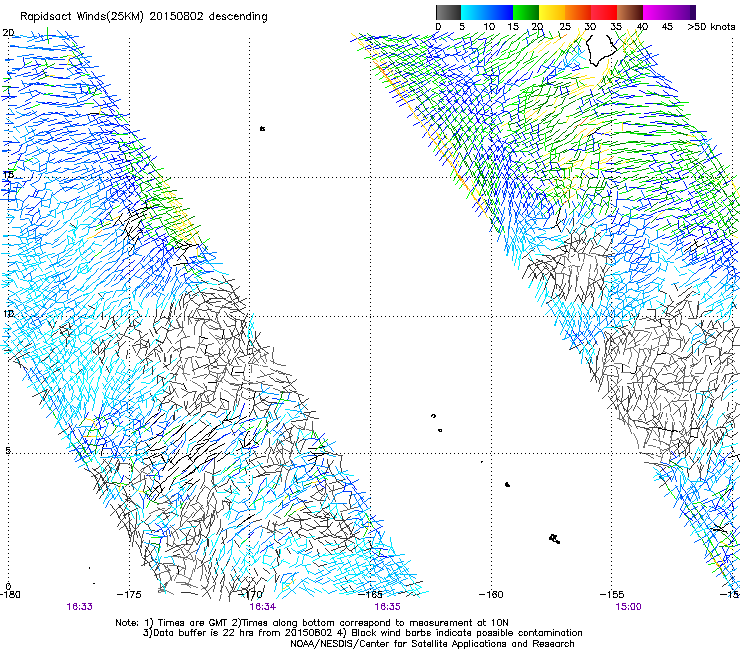
Task: Click the '-180' longitude axis label
Action: click(x=10, y=594)
